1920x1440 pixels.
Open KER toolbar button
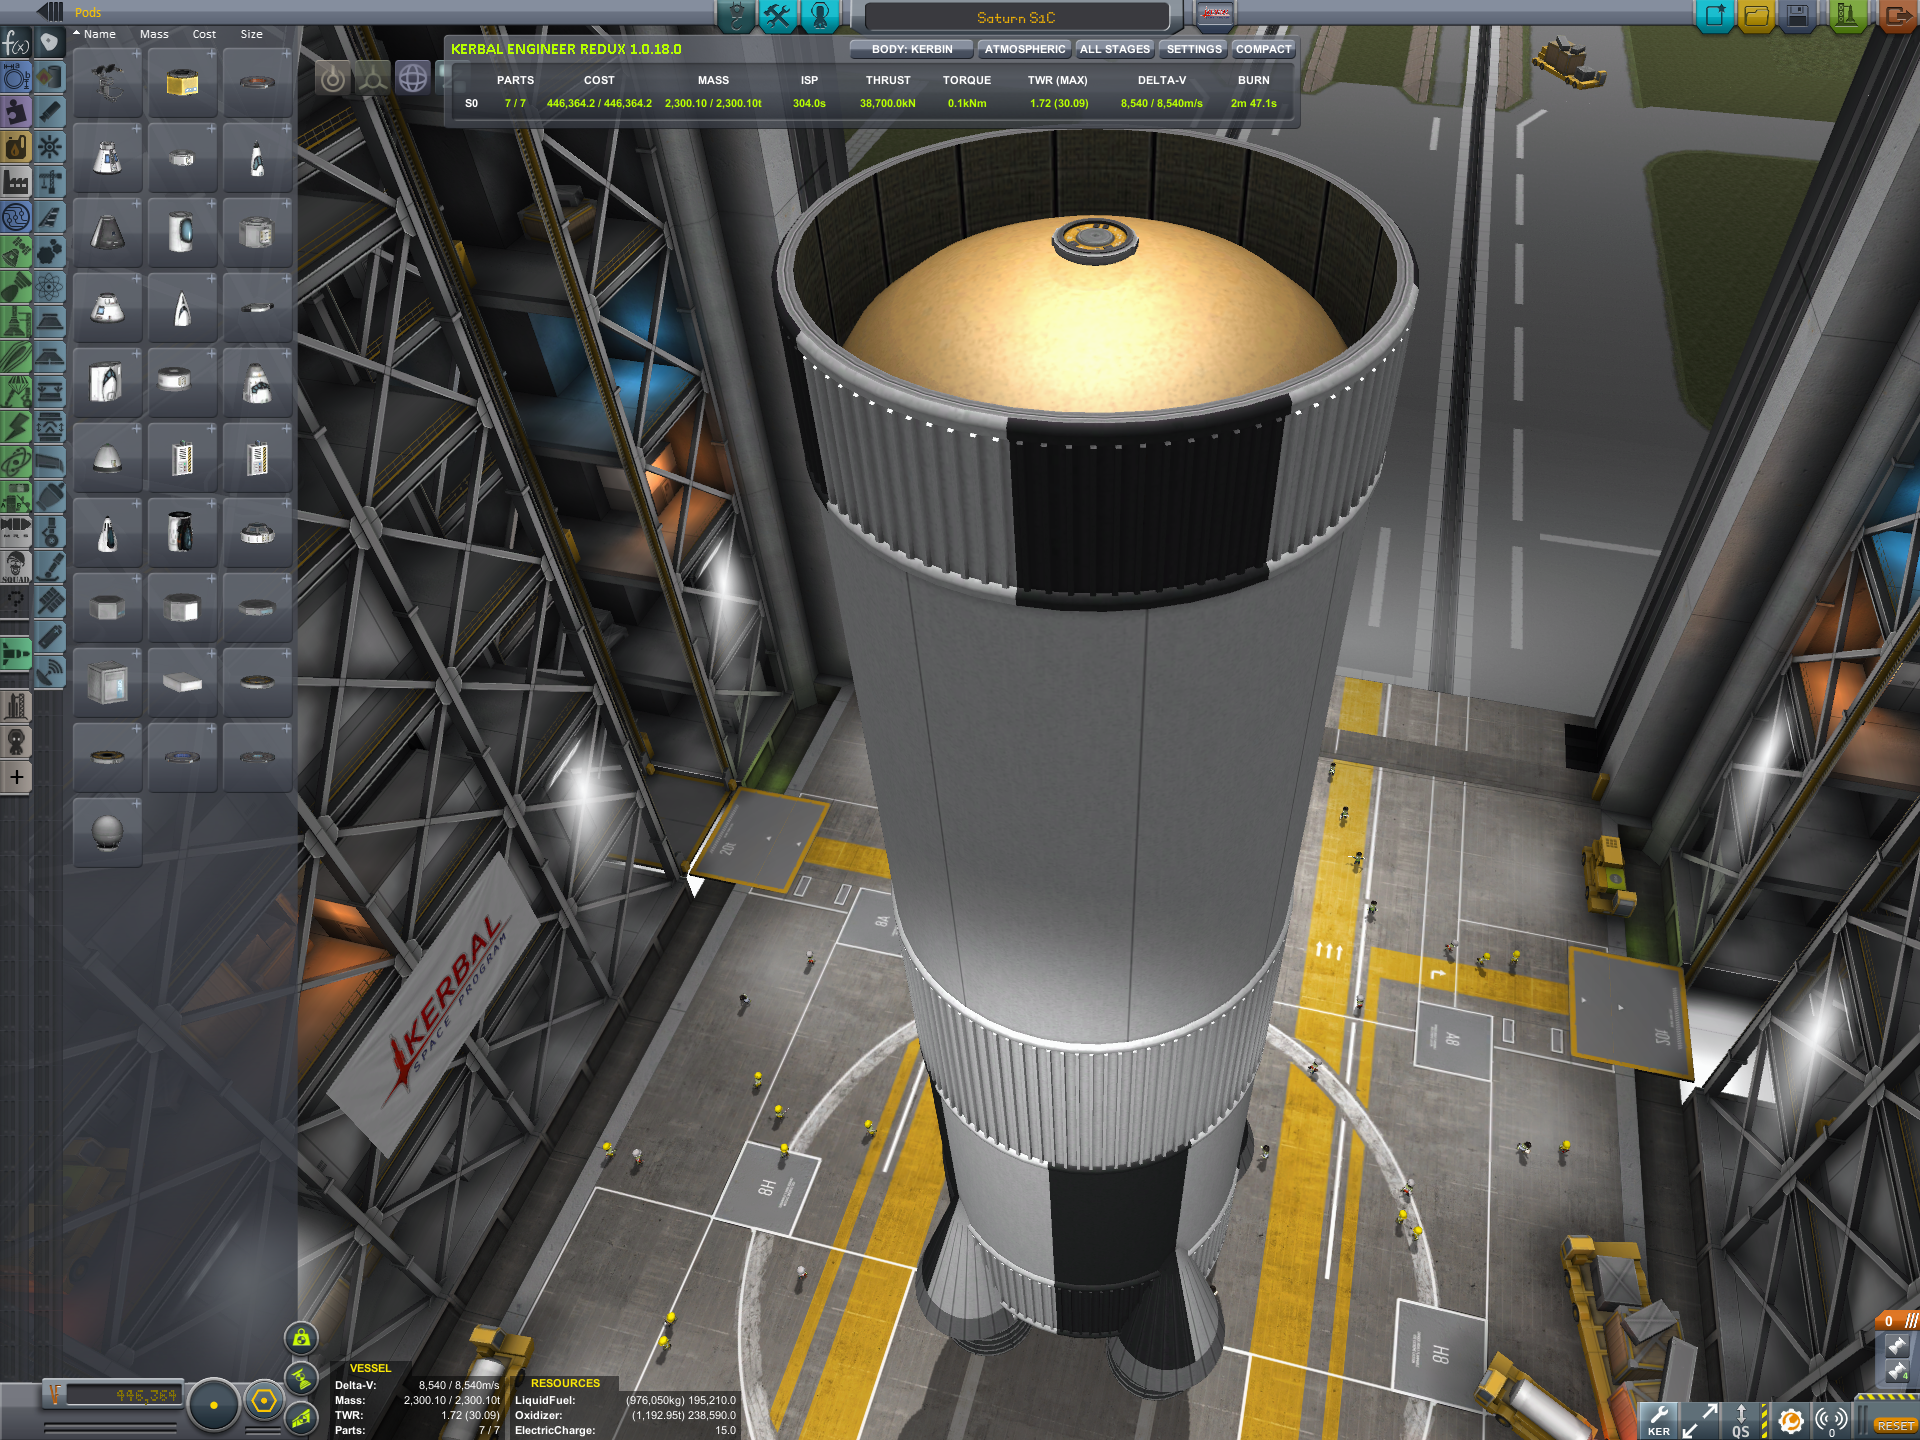coord(1659,1420)
